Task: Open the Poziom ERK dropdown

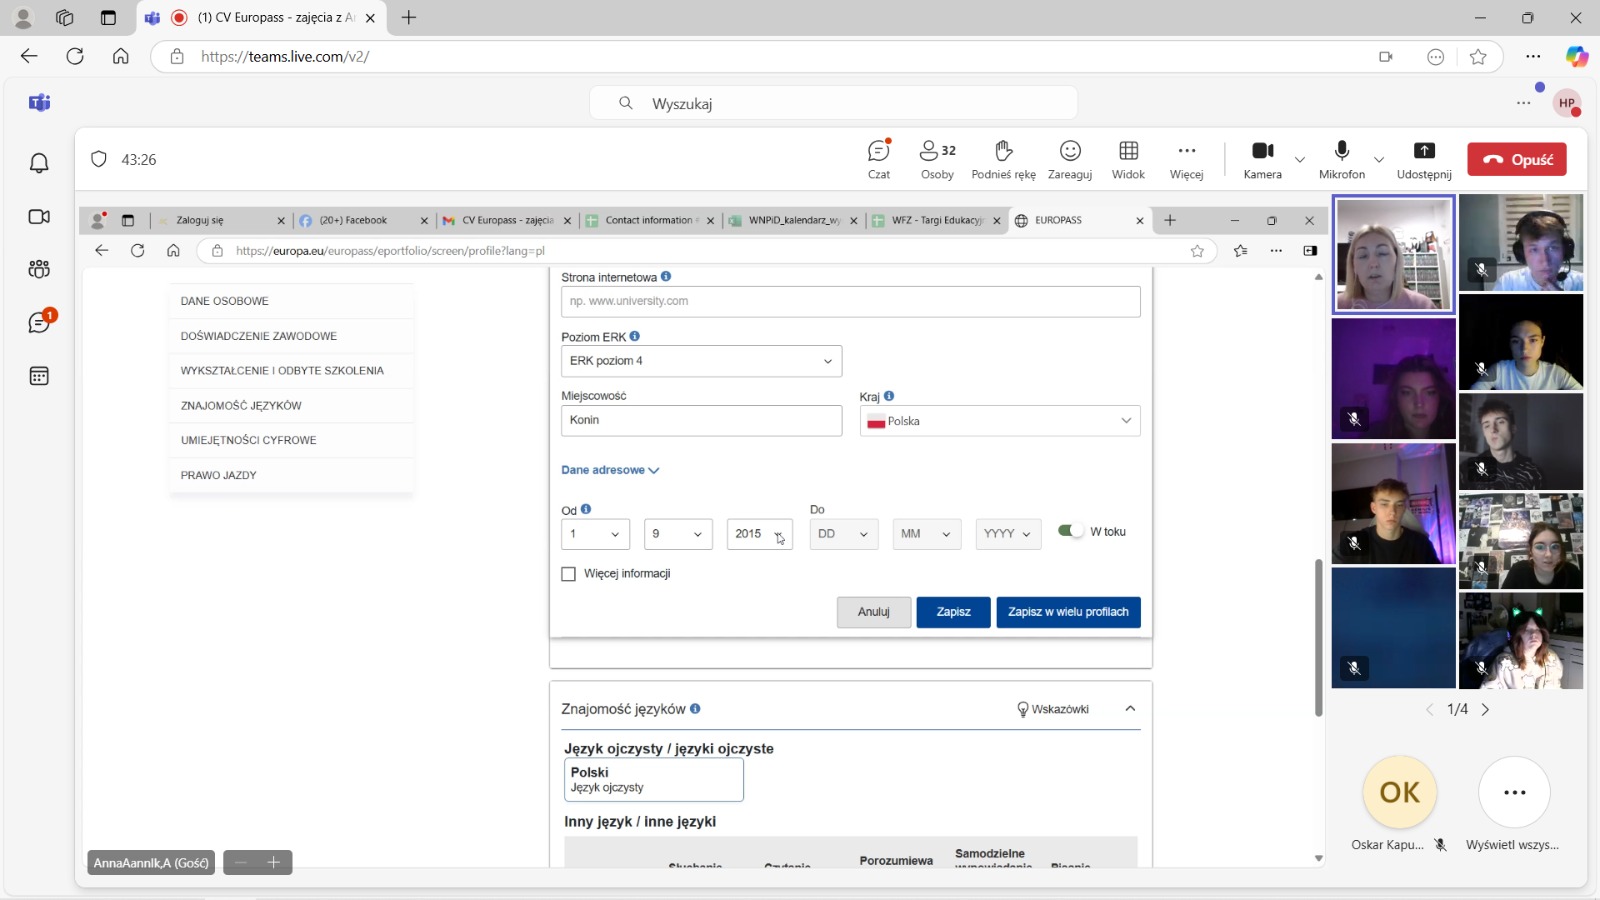Action: click(701, 361)
